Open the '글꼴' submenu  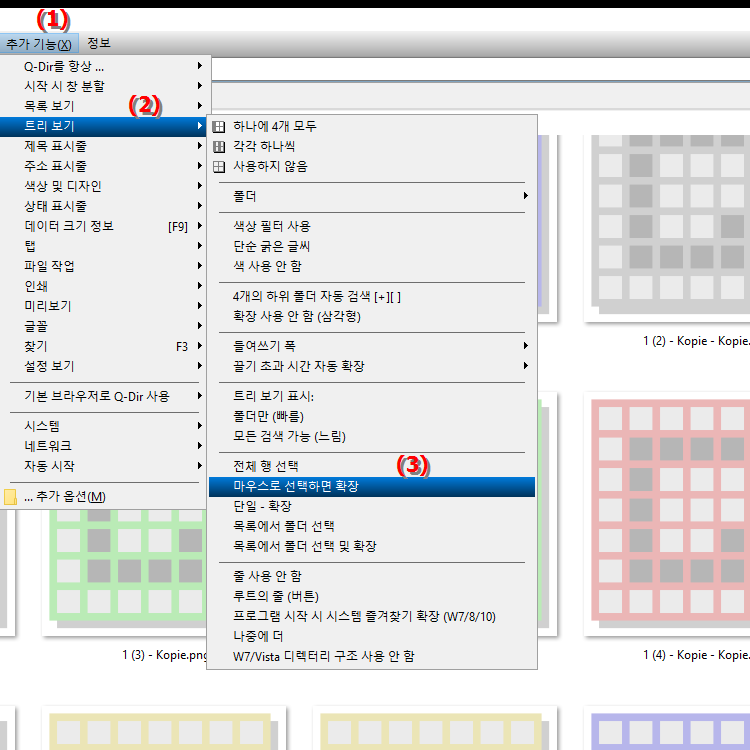click(103, 326)
